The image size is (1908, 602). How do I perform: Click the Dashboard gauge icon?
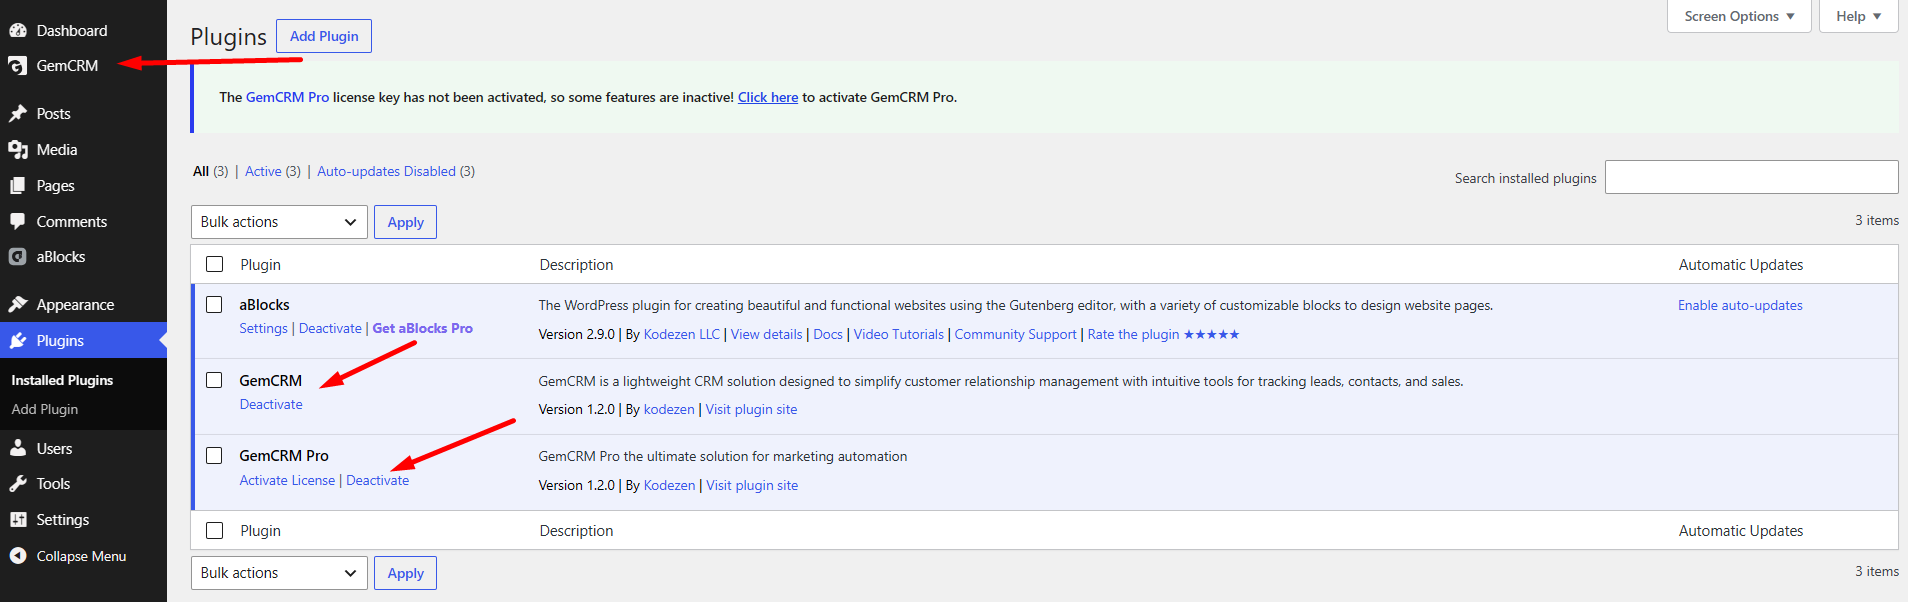pos(18,30)
